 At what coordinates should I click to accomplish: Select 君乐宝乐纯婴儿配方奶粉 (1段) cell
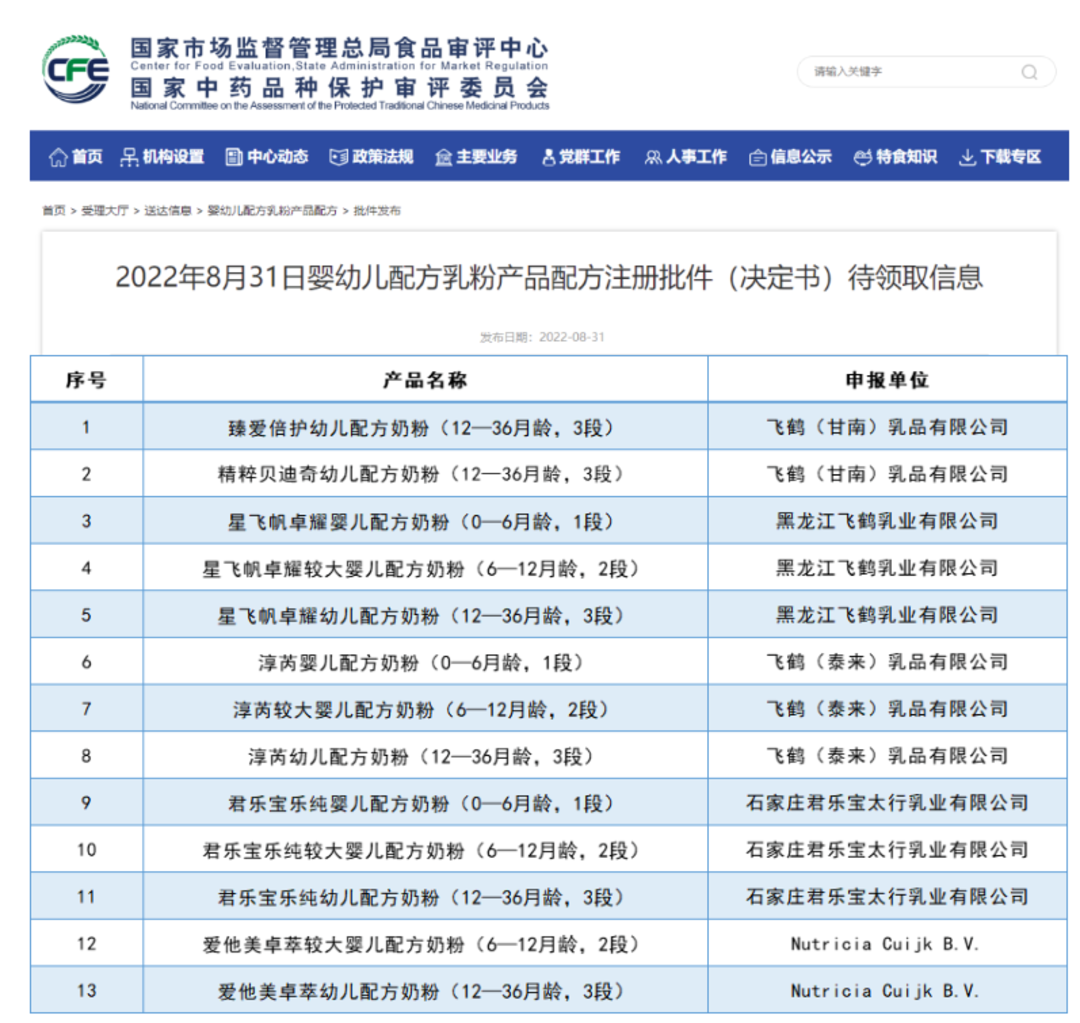tap(425, 803)
